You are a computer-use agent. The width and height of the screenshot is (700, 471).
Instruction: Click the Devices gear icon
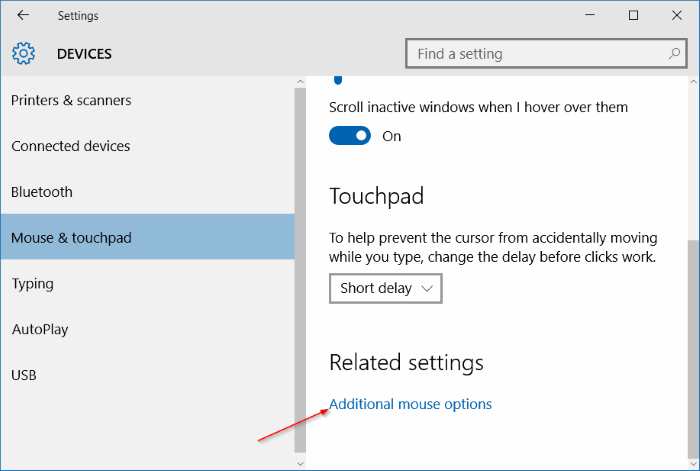[x=23, y=54]
